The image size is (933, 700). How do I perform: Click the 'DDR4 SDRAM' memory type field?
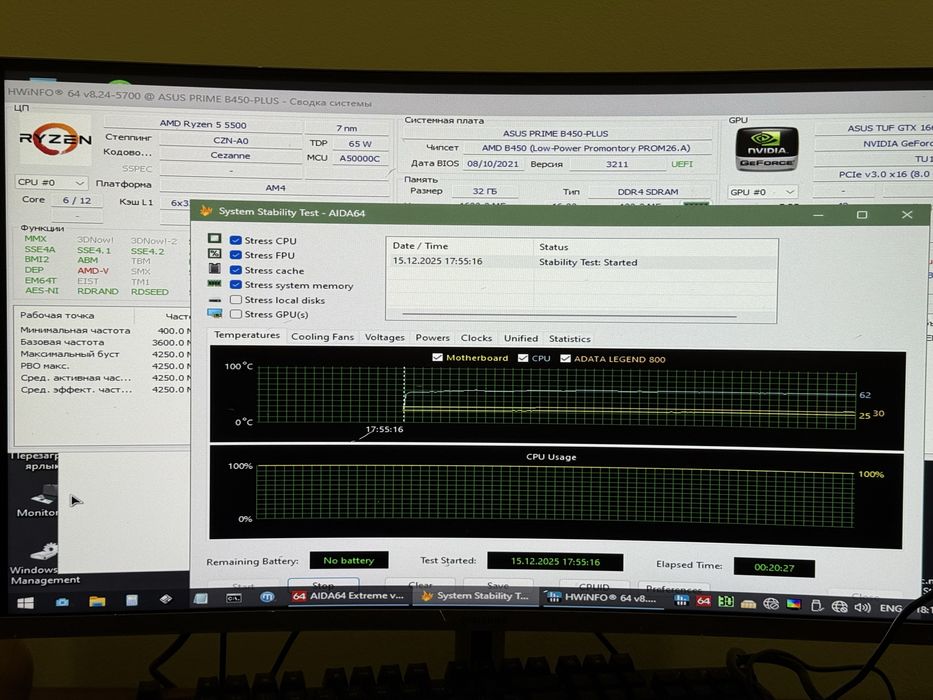(x=648, y=192)
